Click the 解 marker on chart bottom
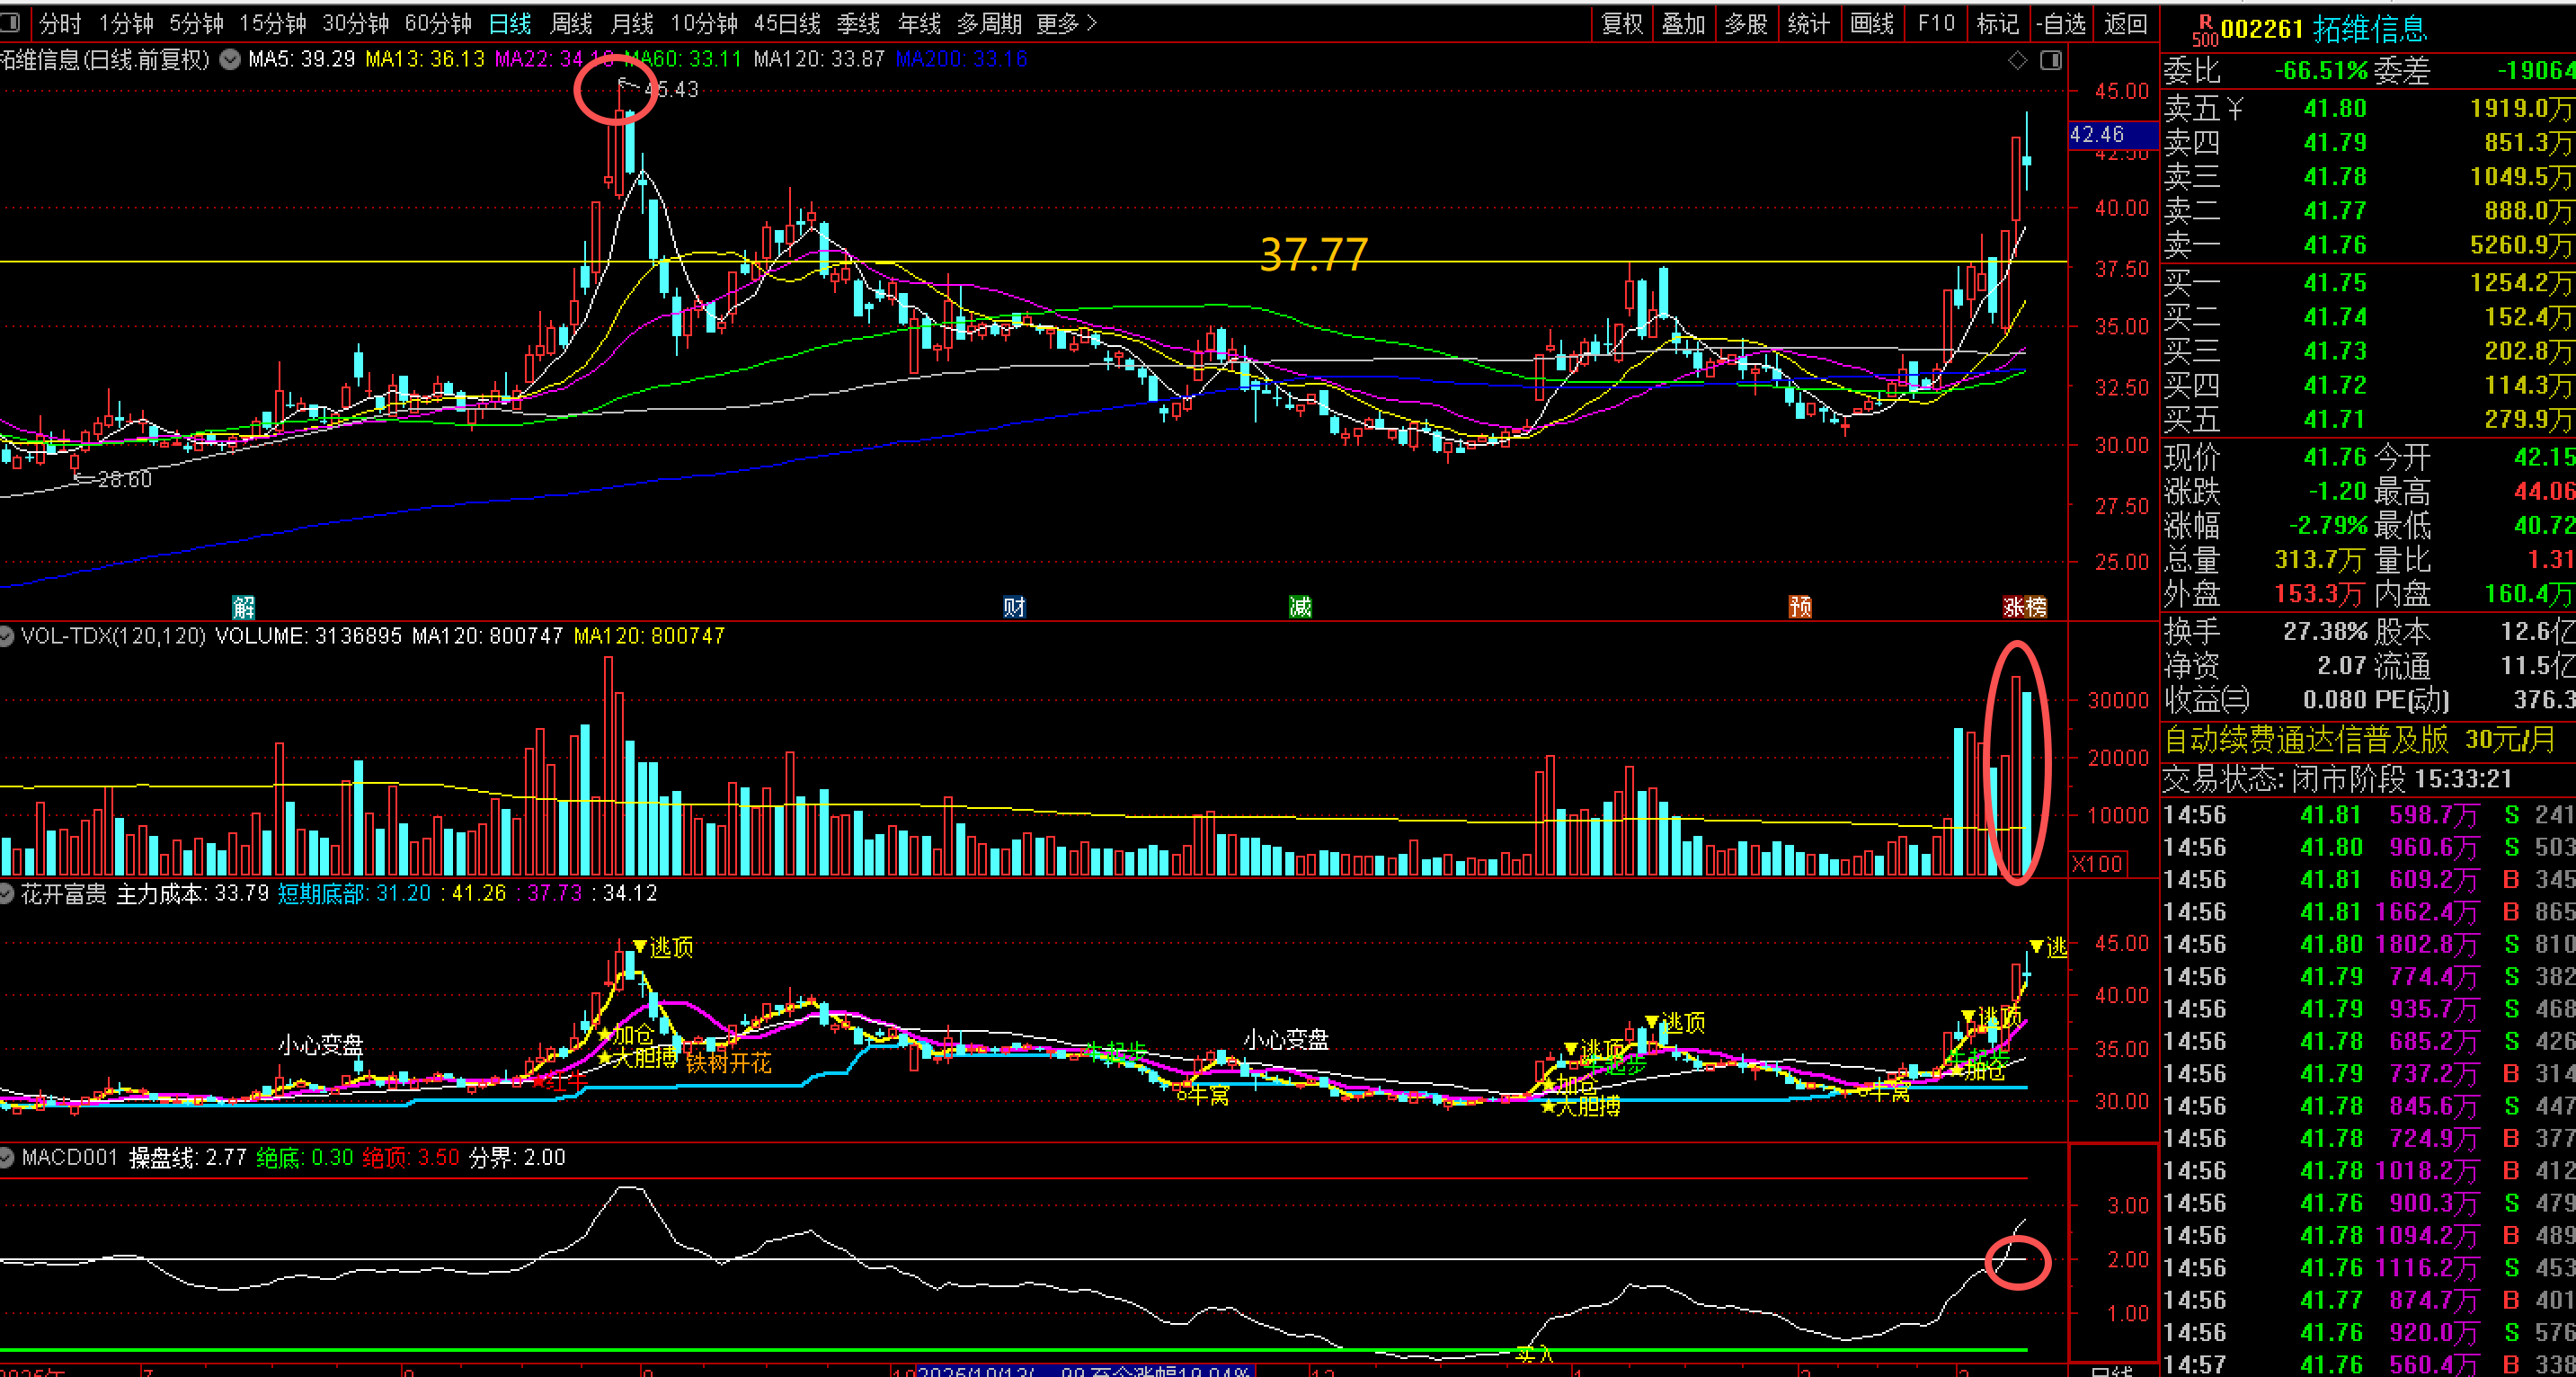2576x1377 pixels. [x=243, y=606]
